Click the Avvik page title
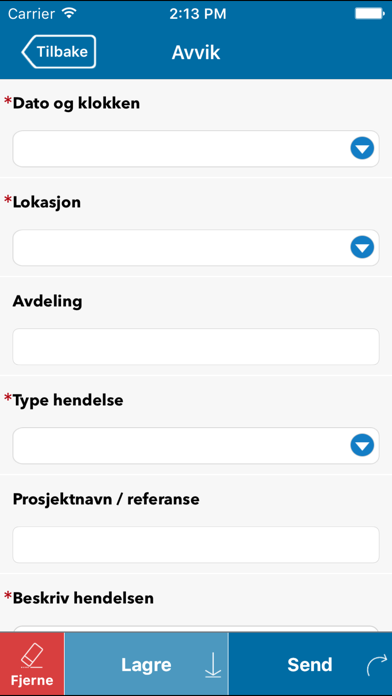 [x=196, y=52]
